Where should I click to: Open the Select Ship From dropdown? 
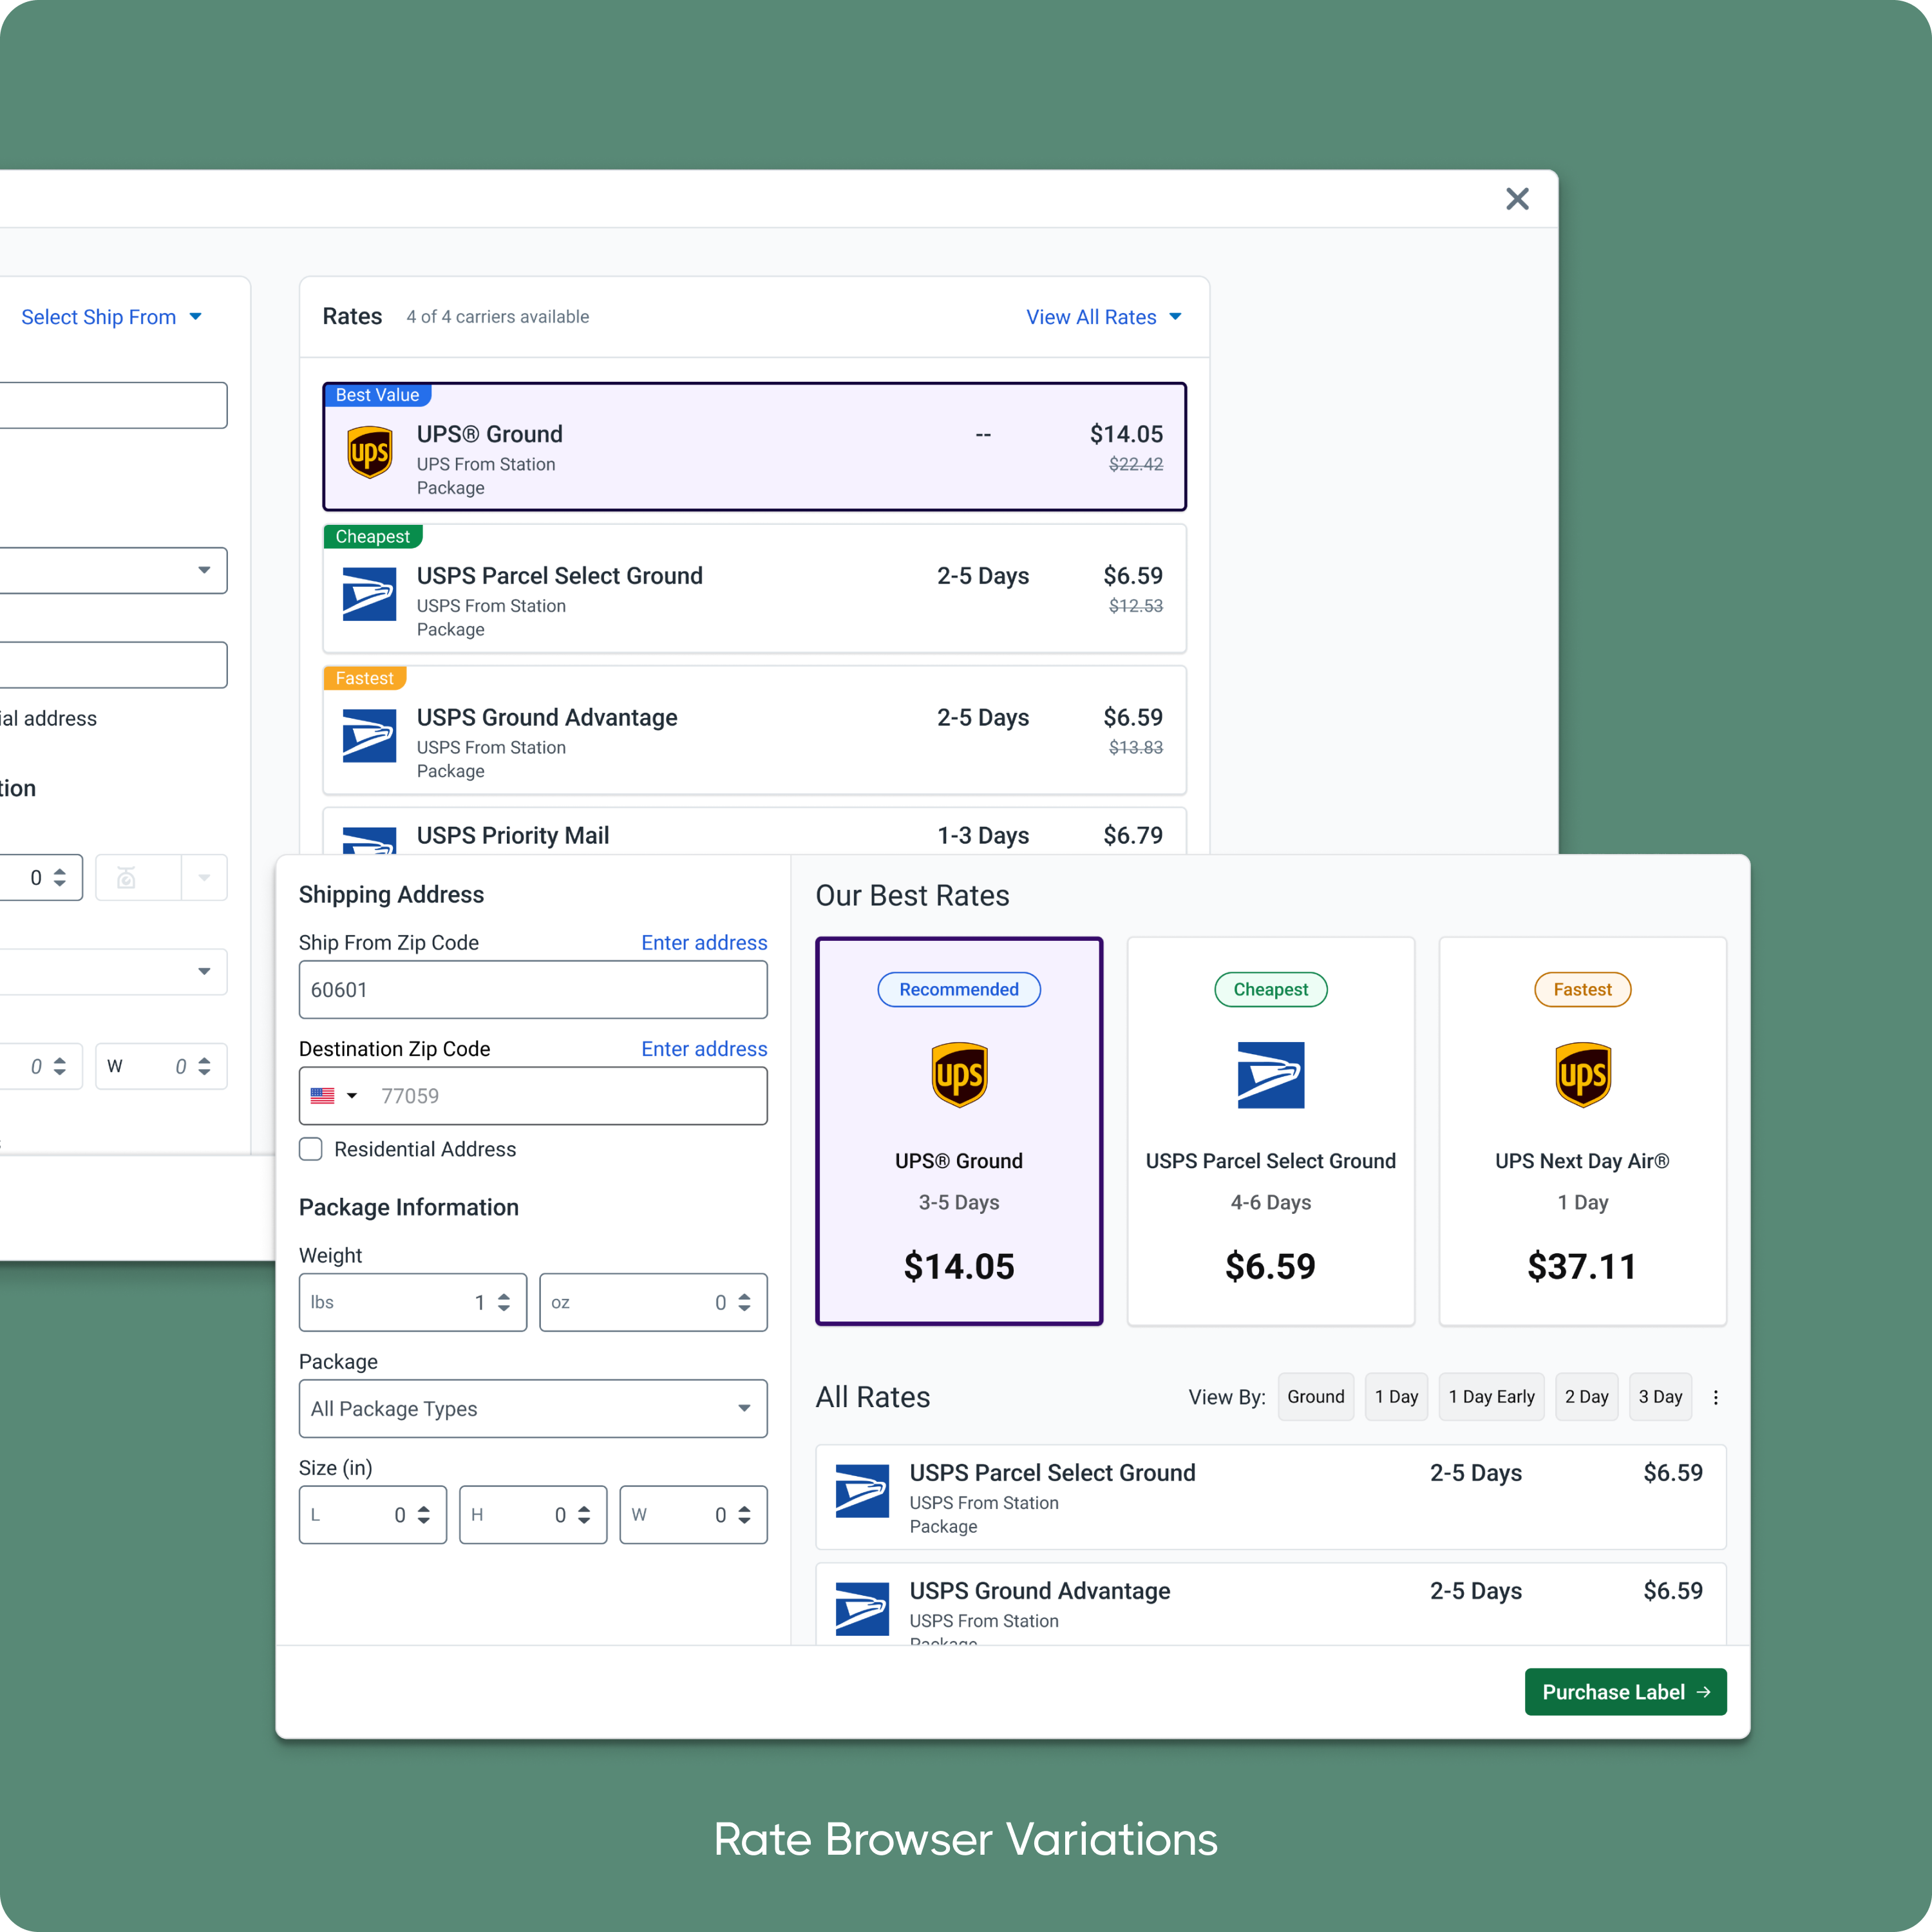click(111, 317)
